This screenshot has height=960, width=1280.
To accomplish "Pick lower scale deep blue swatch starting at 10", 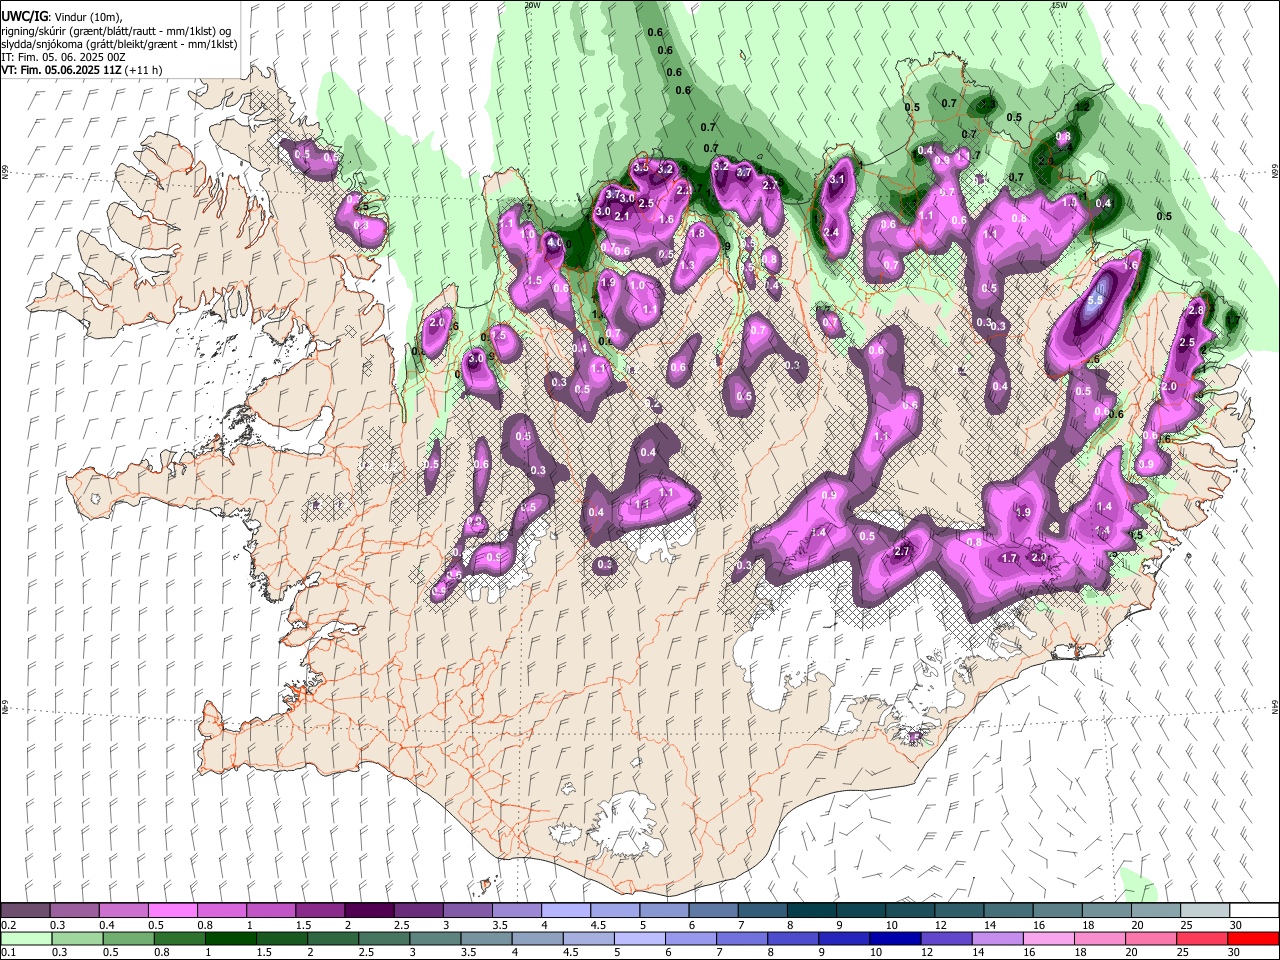I will coord(893,938).
